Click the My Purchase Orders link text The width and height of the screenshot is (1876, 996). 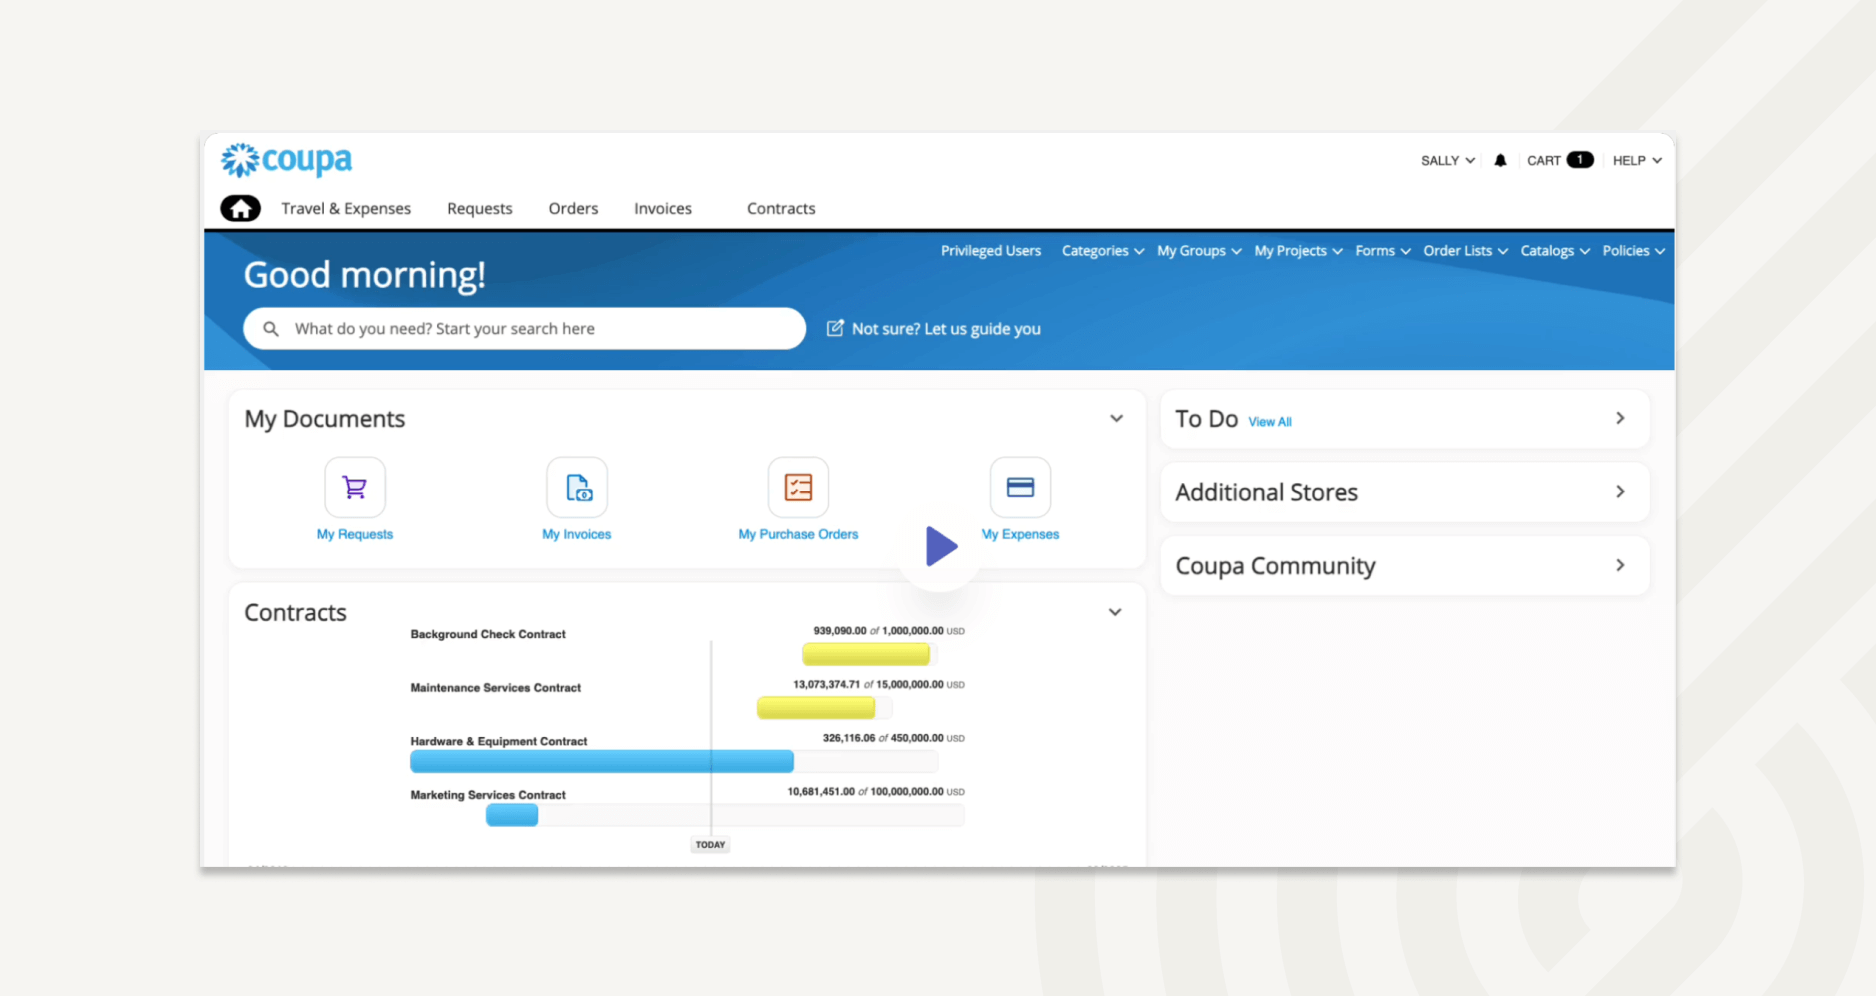[798, 534]
